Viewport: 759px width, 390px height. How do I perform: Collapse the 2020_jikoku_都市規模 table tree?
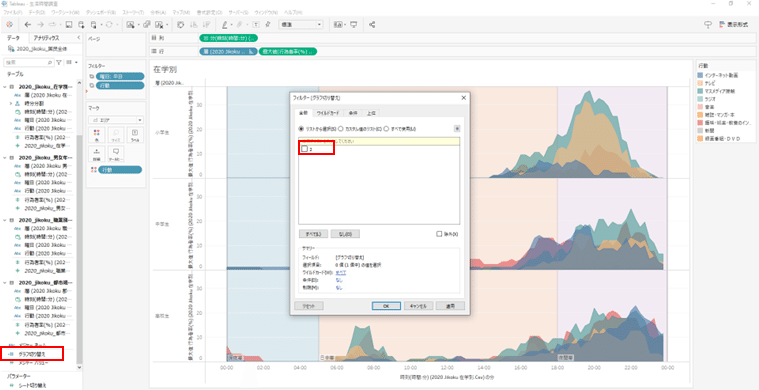5,282
